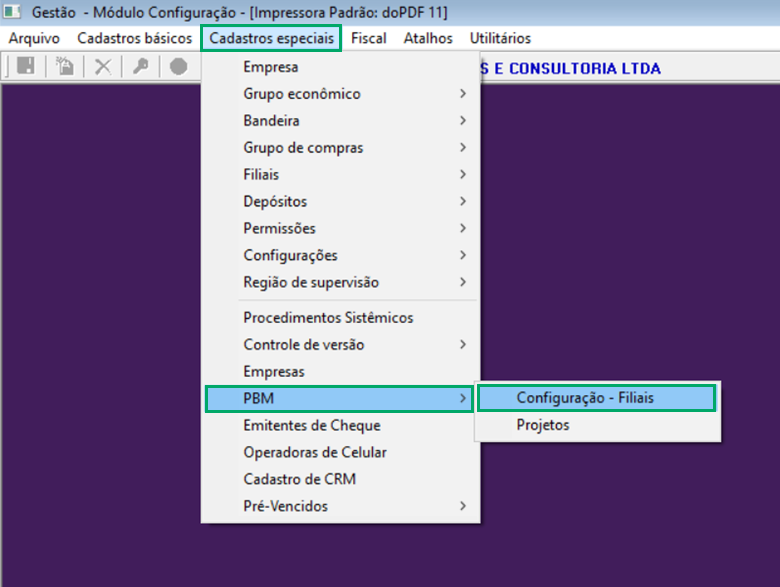Expand the Bandeira submenu
780x587 pixels.
pyautogui.click(x=340, y=120)
